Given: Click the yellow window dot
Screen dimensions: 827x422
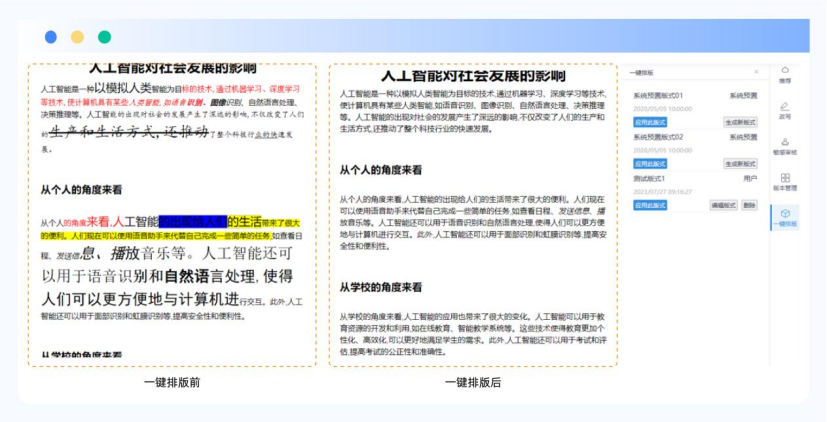Looking at the screenshot, I should click(x=77, y=37).
